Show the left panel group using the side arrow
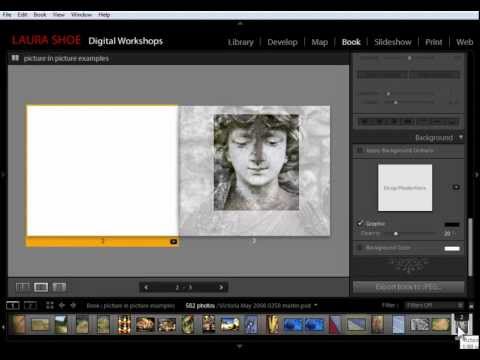The image size is (480, 360). click(x=3, y=174)
